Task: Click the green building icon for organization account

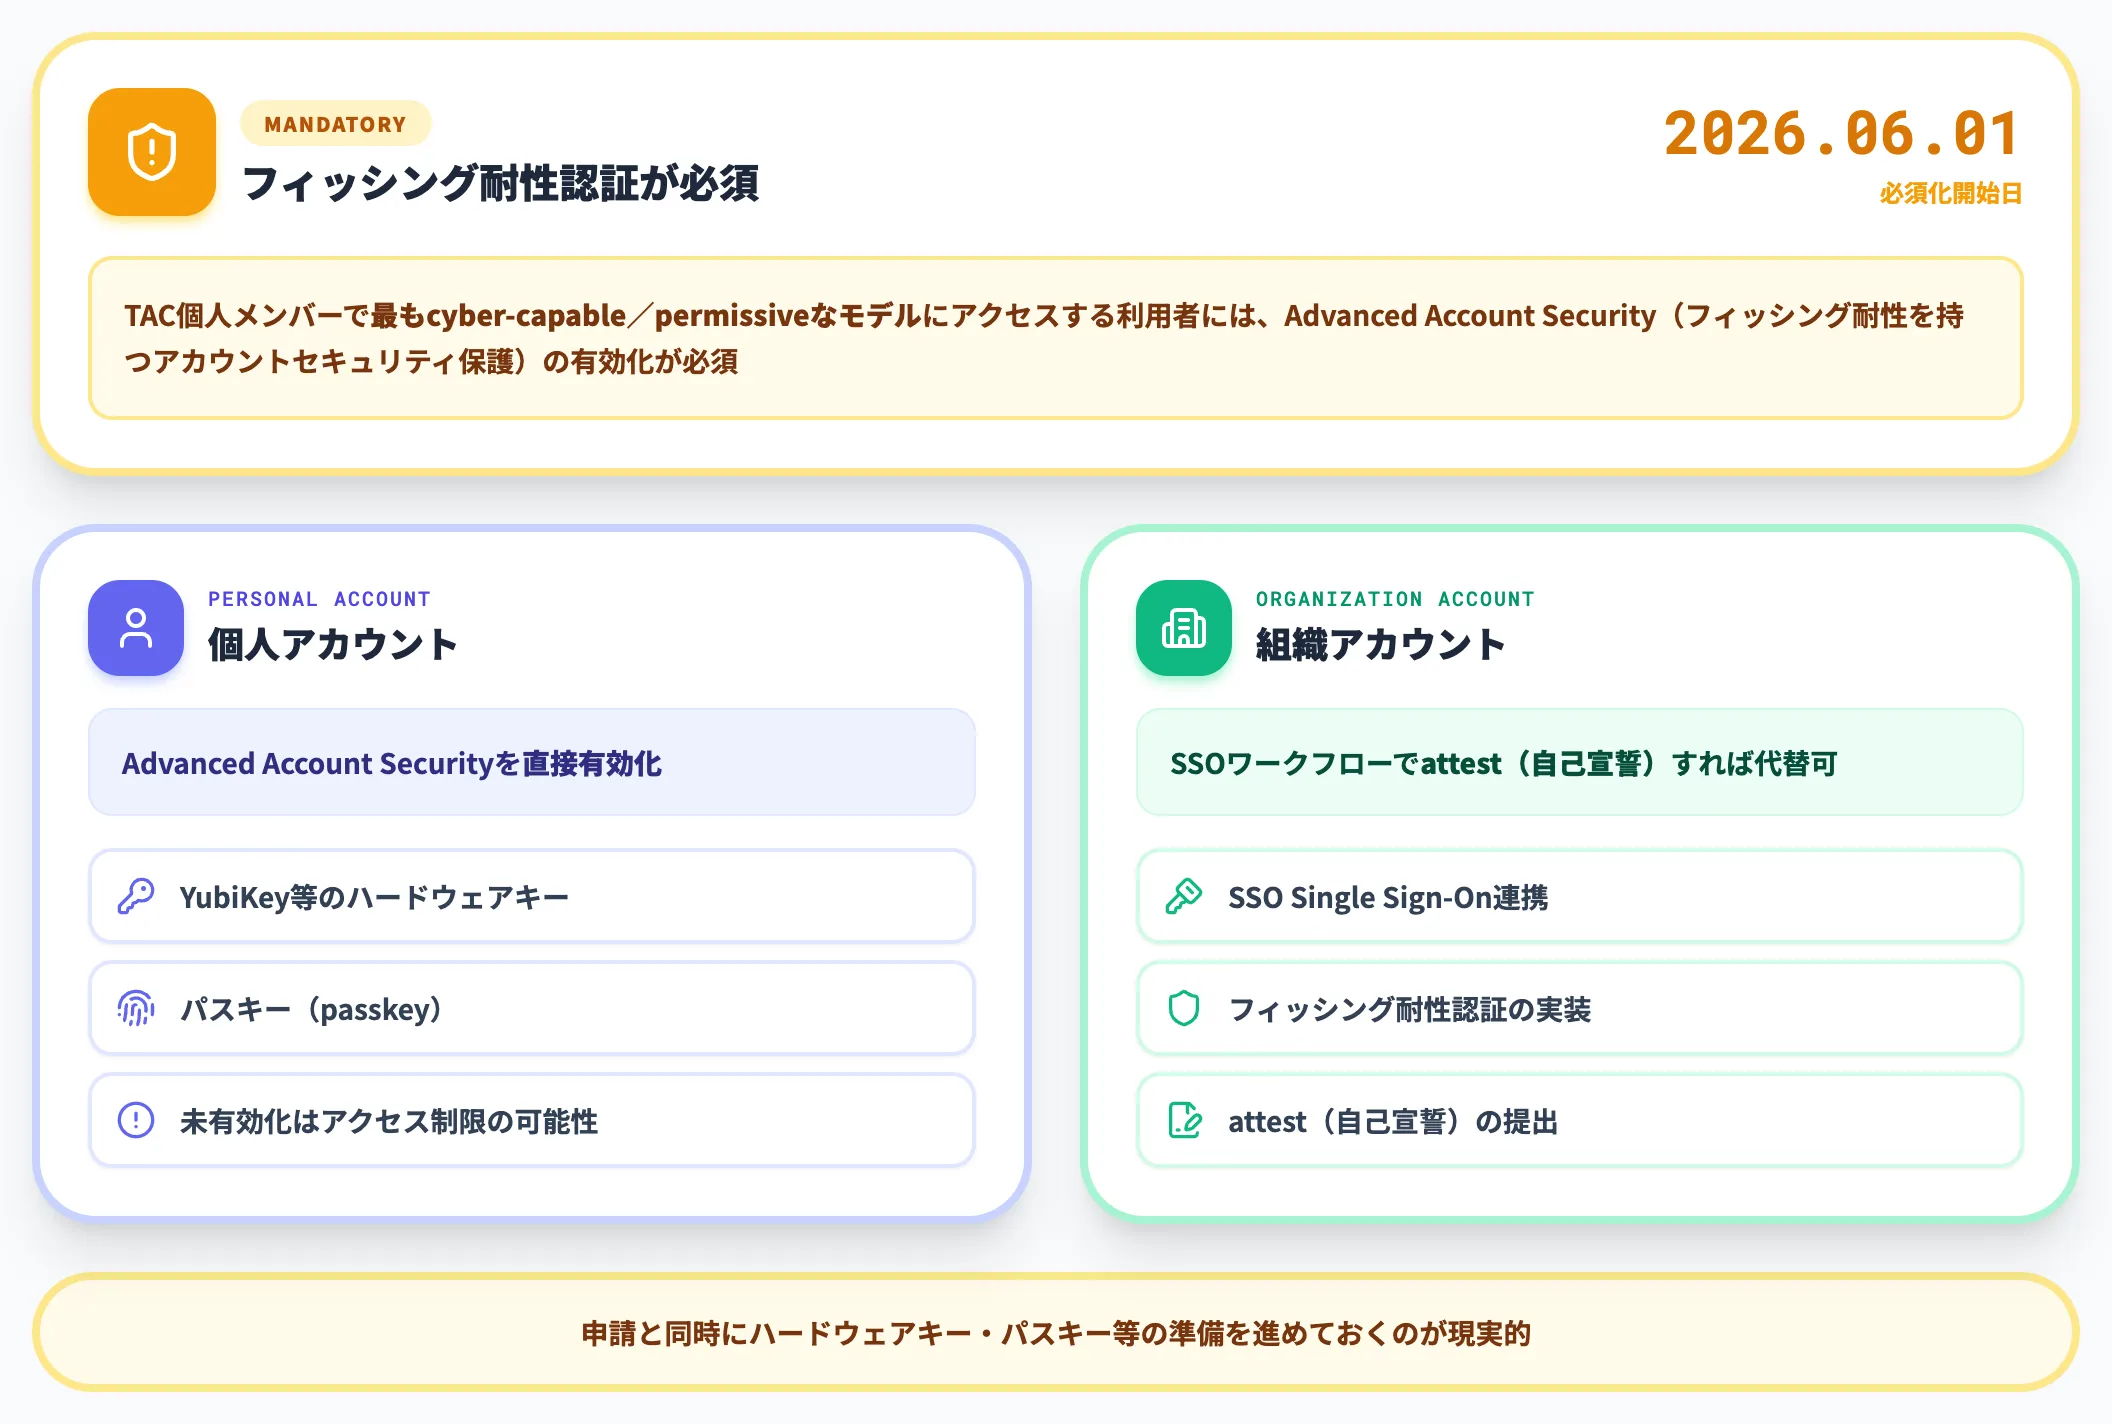Action: click(x=1184, y=628)
